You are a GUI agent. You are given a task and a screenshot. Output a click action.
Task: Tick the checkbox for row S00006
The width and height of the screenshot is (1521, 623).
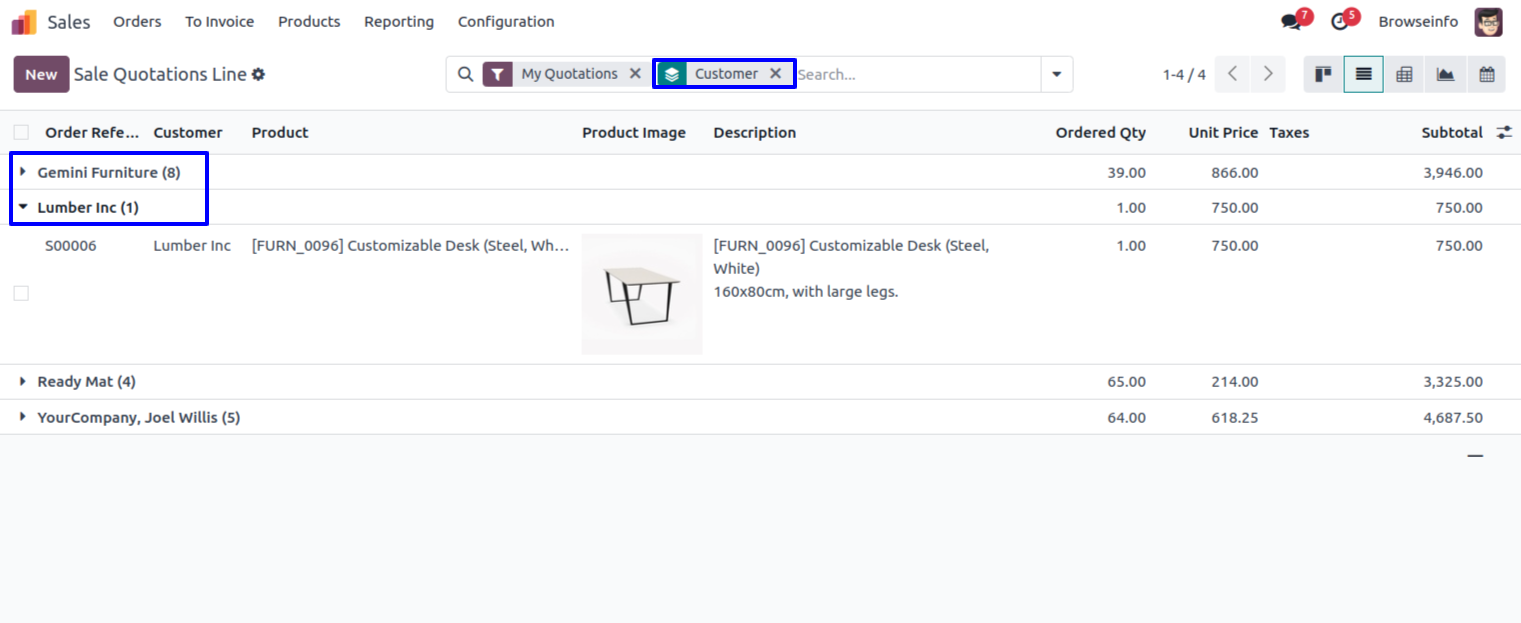(21, 293)
